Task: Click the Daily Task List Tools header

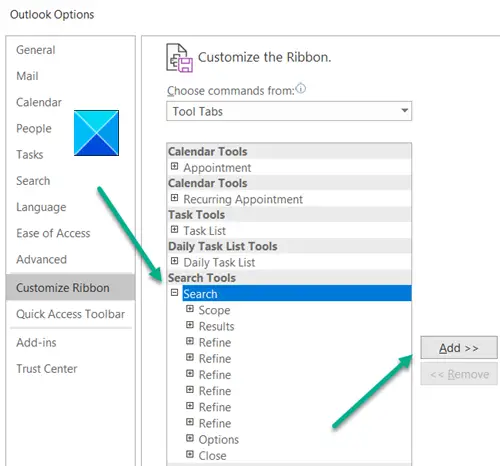Action: click(x=289, y=246)
